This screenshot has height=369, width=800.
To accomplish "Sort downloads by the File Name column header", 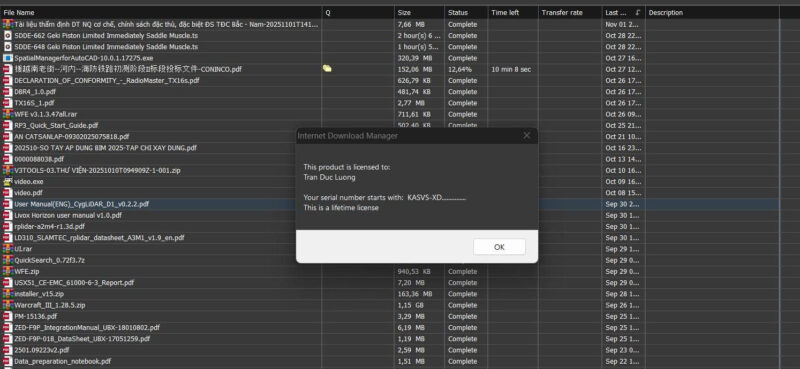I will click(161, 12).
